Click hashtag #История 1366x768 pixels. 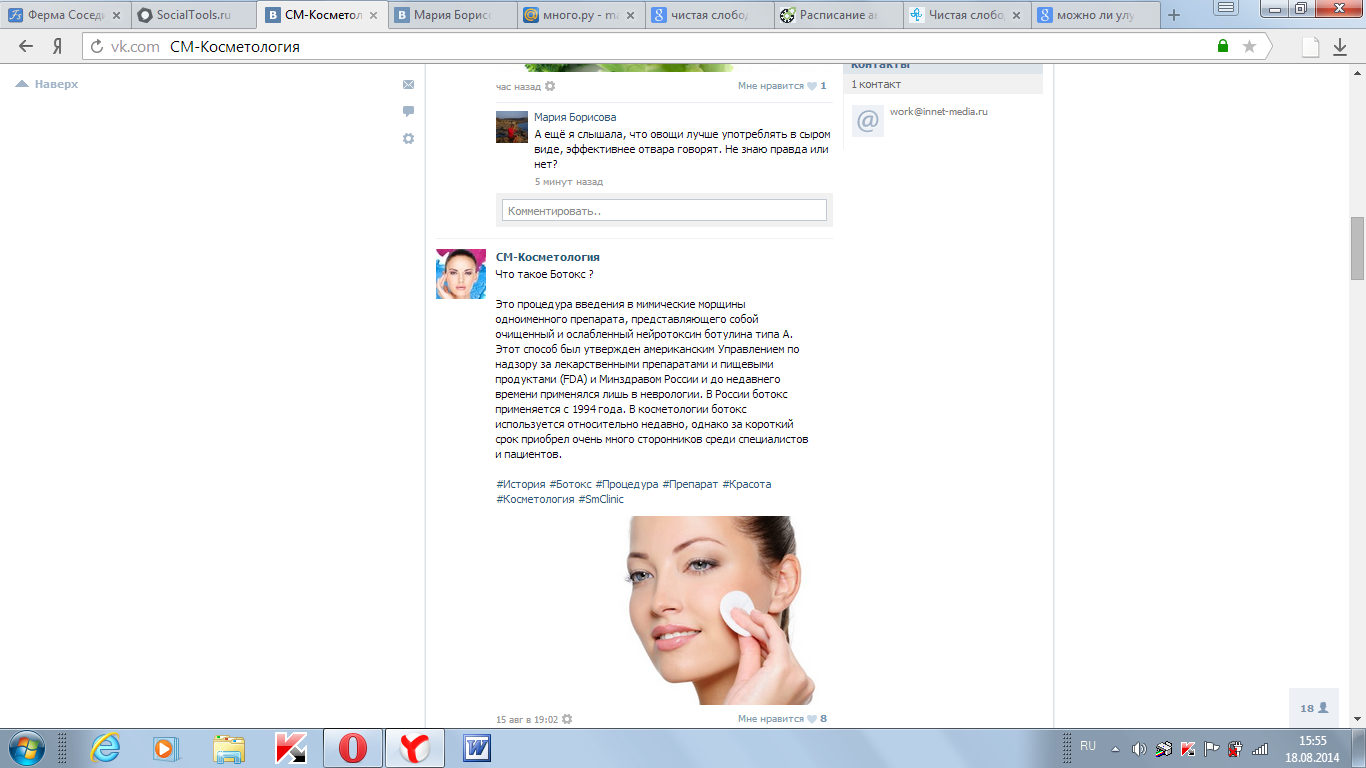click(521, 484)
